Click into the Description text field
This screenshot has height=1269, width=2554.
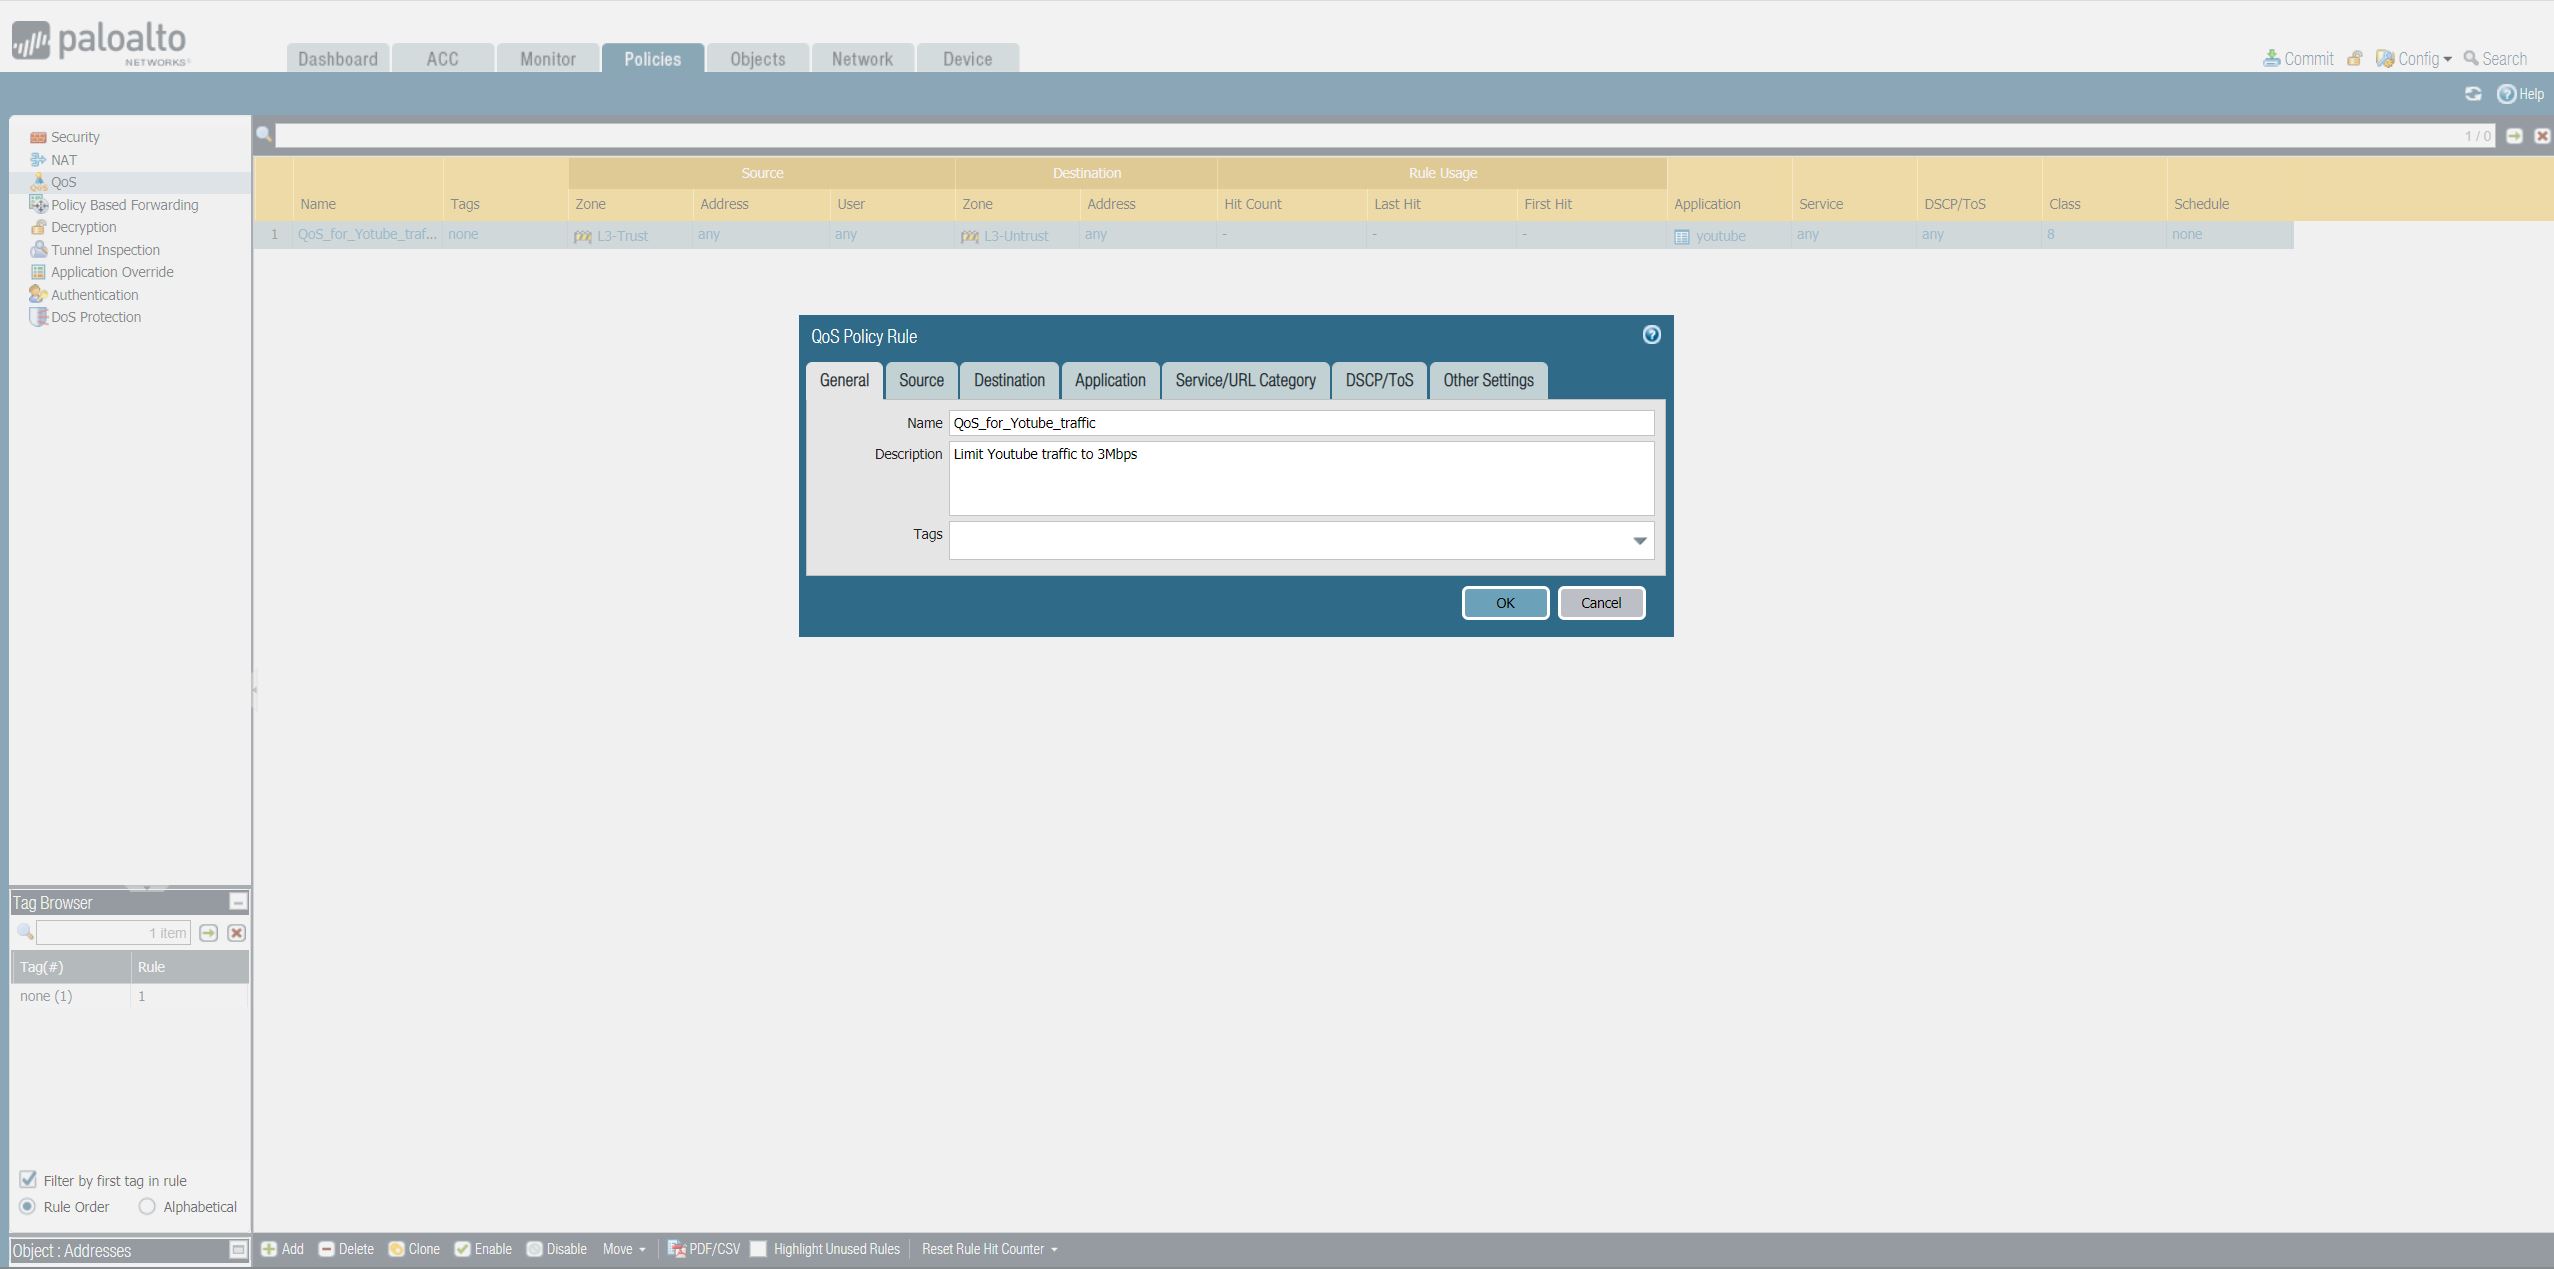pyautogui.click(x=1300, y=480)
